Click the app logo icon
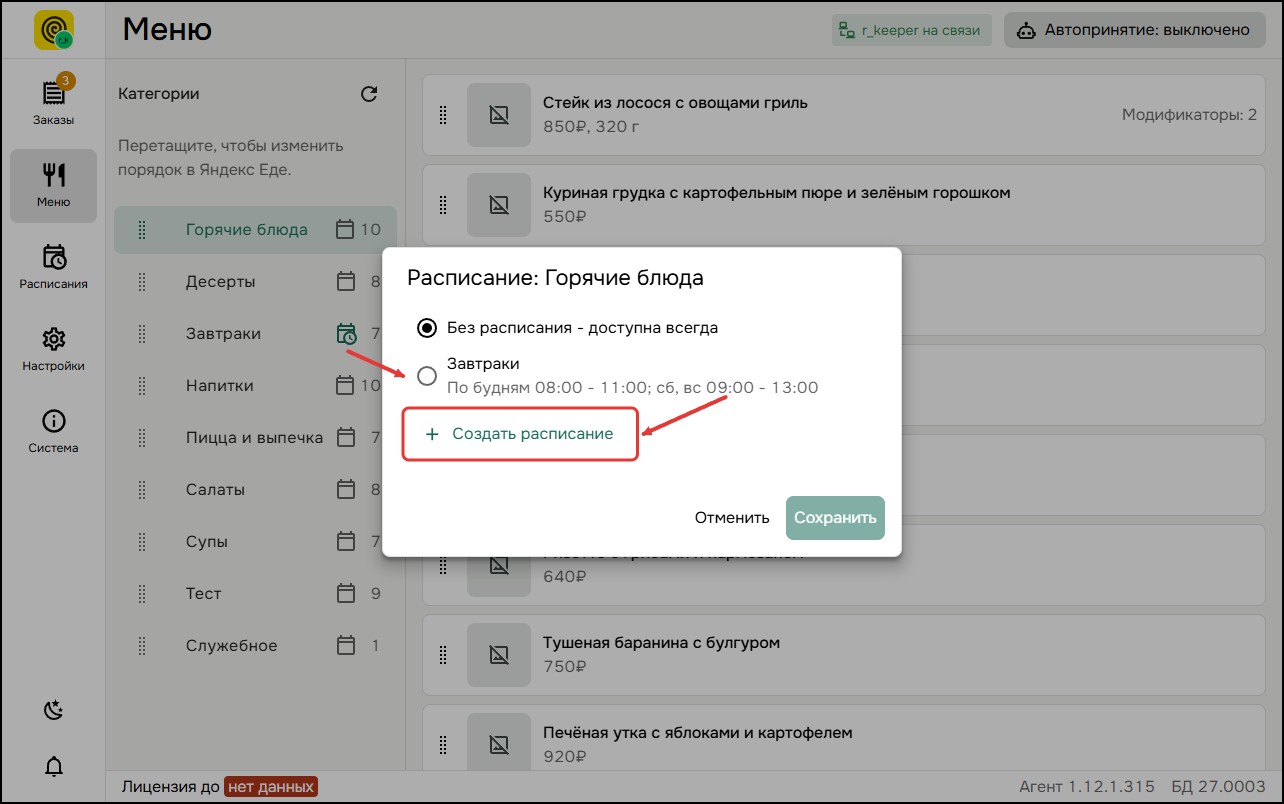 coord(53,30)
